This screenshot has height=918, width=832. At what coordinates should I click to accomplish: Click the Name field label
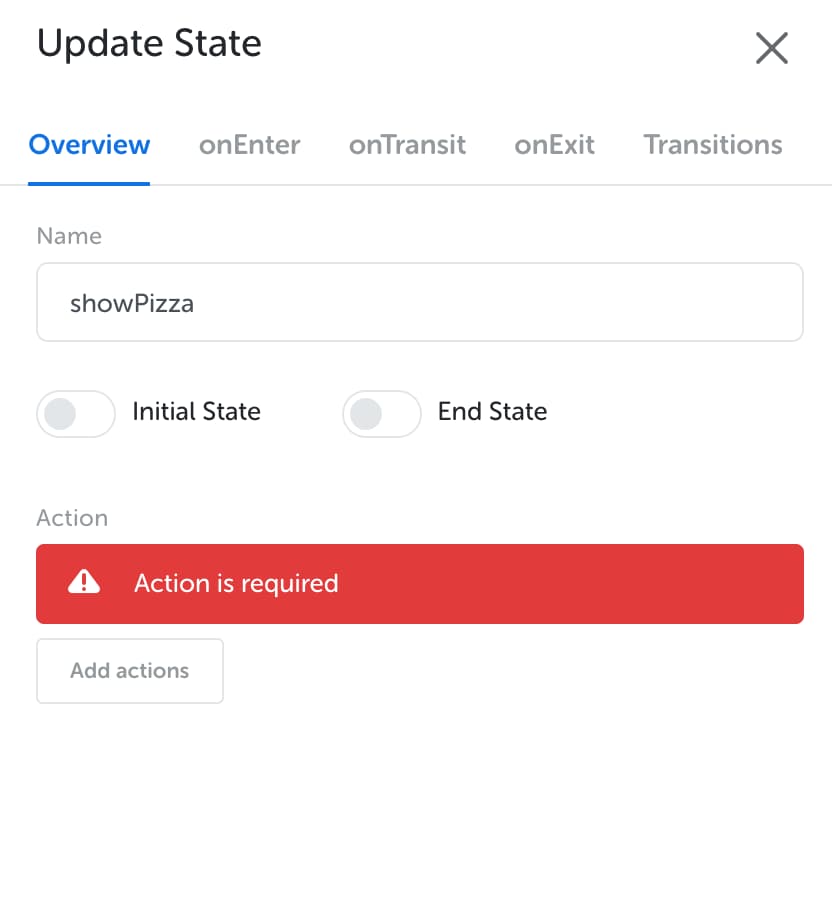point(69,237)
